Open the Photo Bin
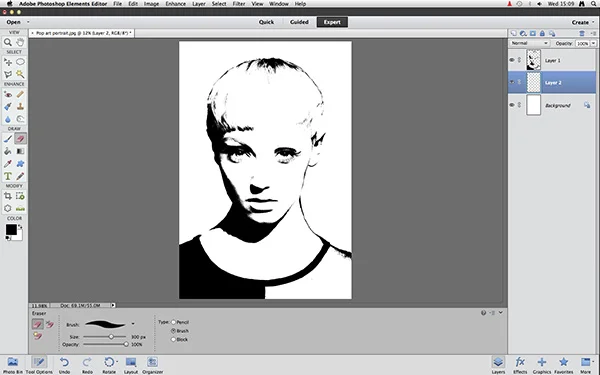Screen dimensions: 600x375 13,365
